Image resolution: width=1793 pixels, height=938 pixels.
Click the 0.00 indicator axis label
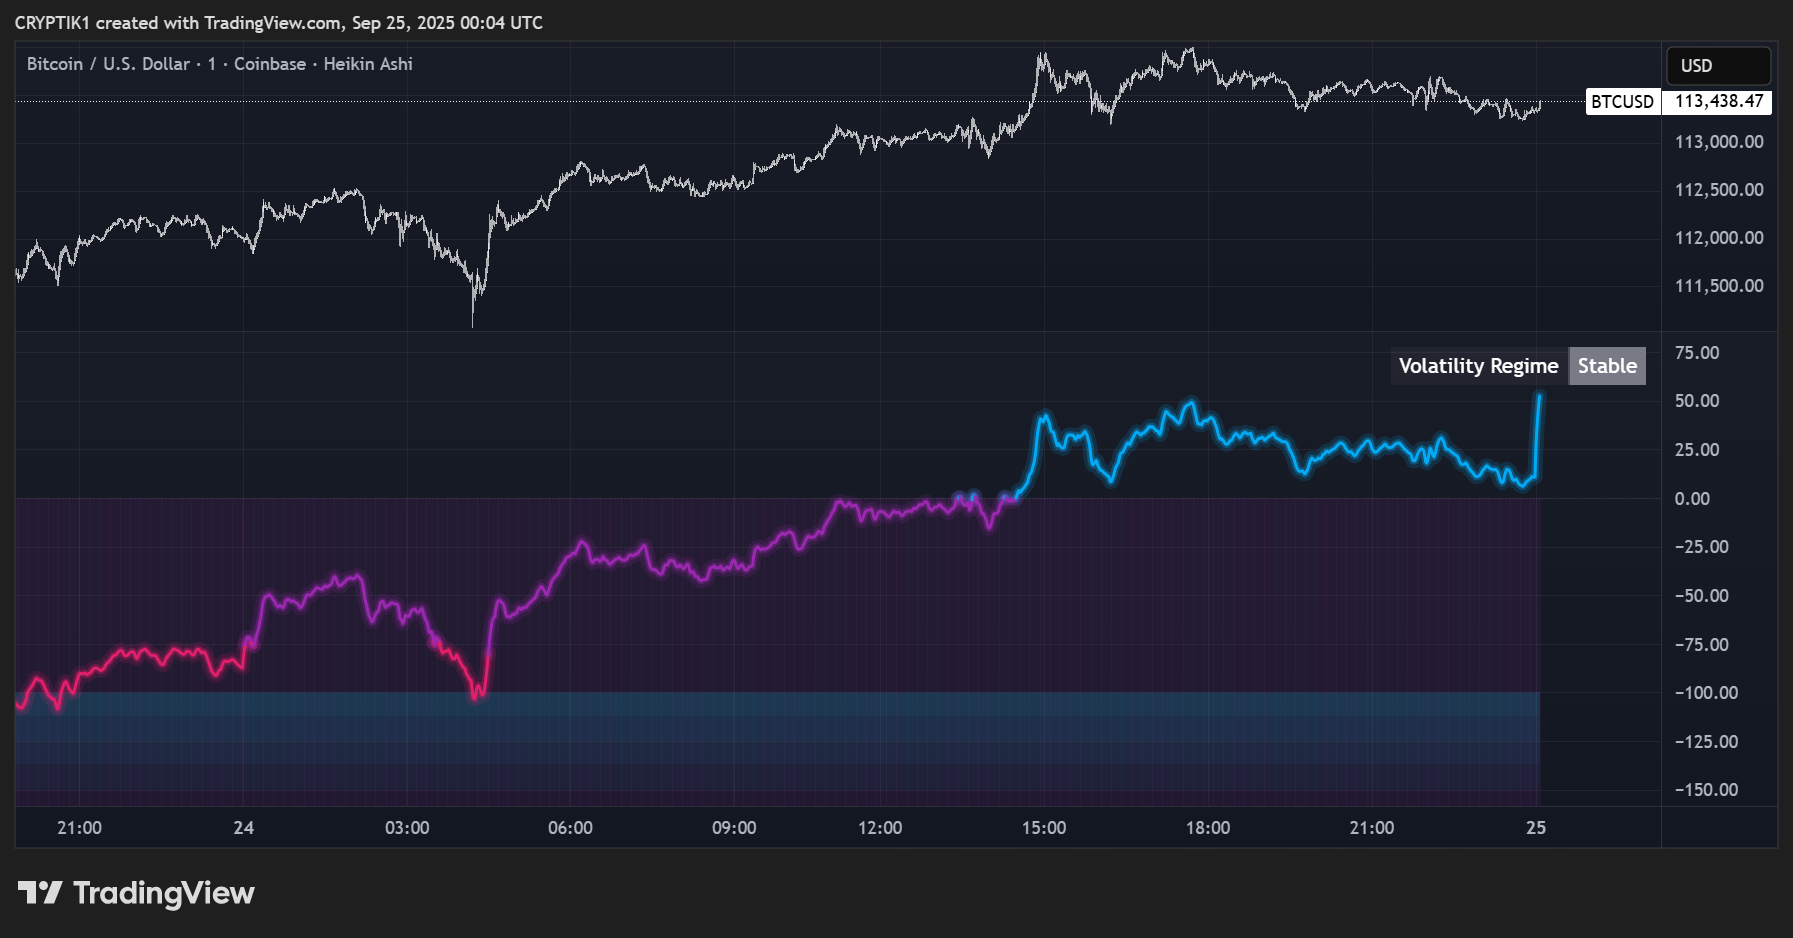(1692, 499)
